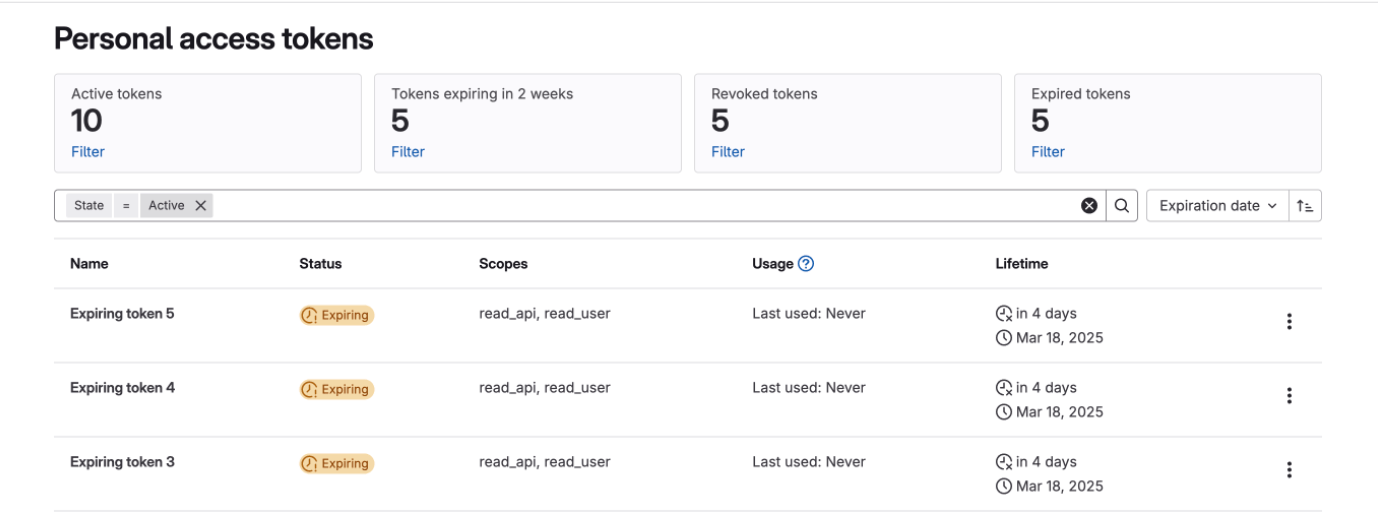Click the search magnifier icon
The width and height of the screenshot is (1378, 512).
tap(1121, 206)
